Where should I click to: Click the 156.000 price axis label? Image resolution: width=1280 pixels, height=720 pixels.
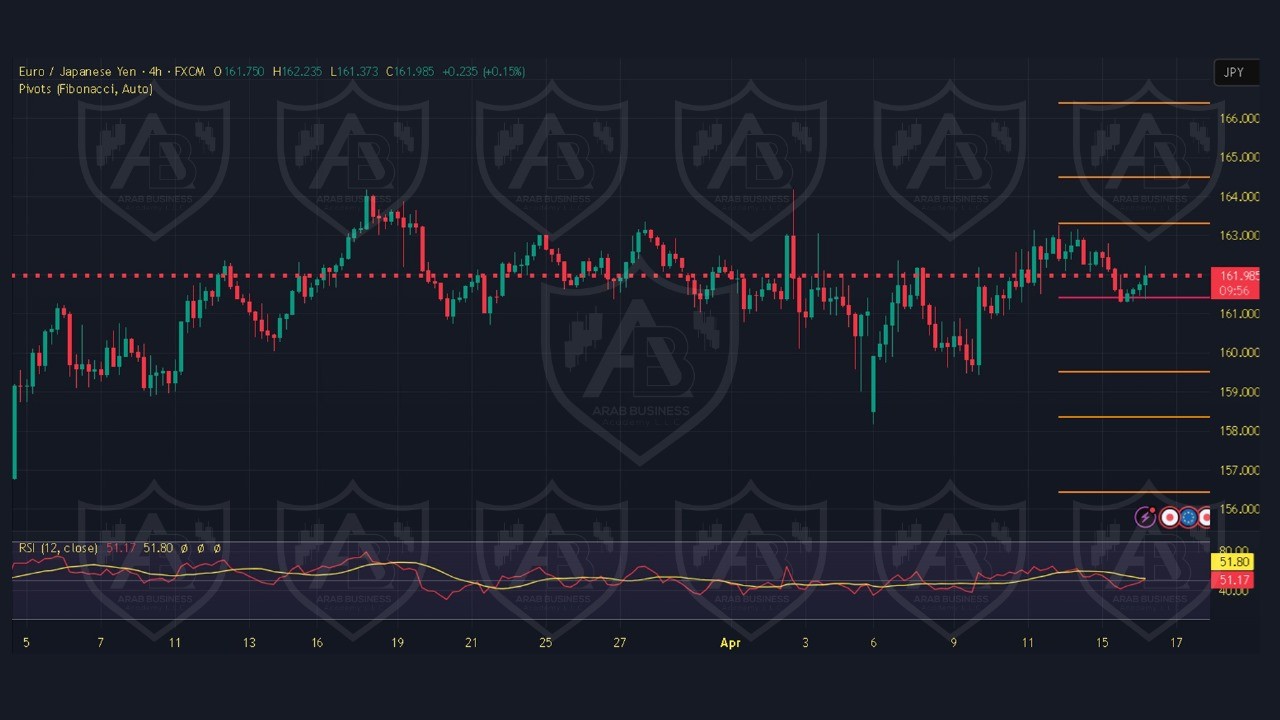(x=1239, y=509)
